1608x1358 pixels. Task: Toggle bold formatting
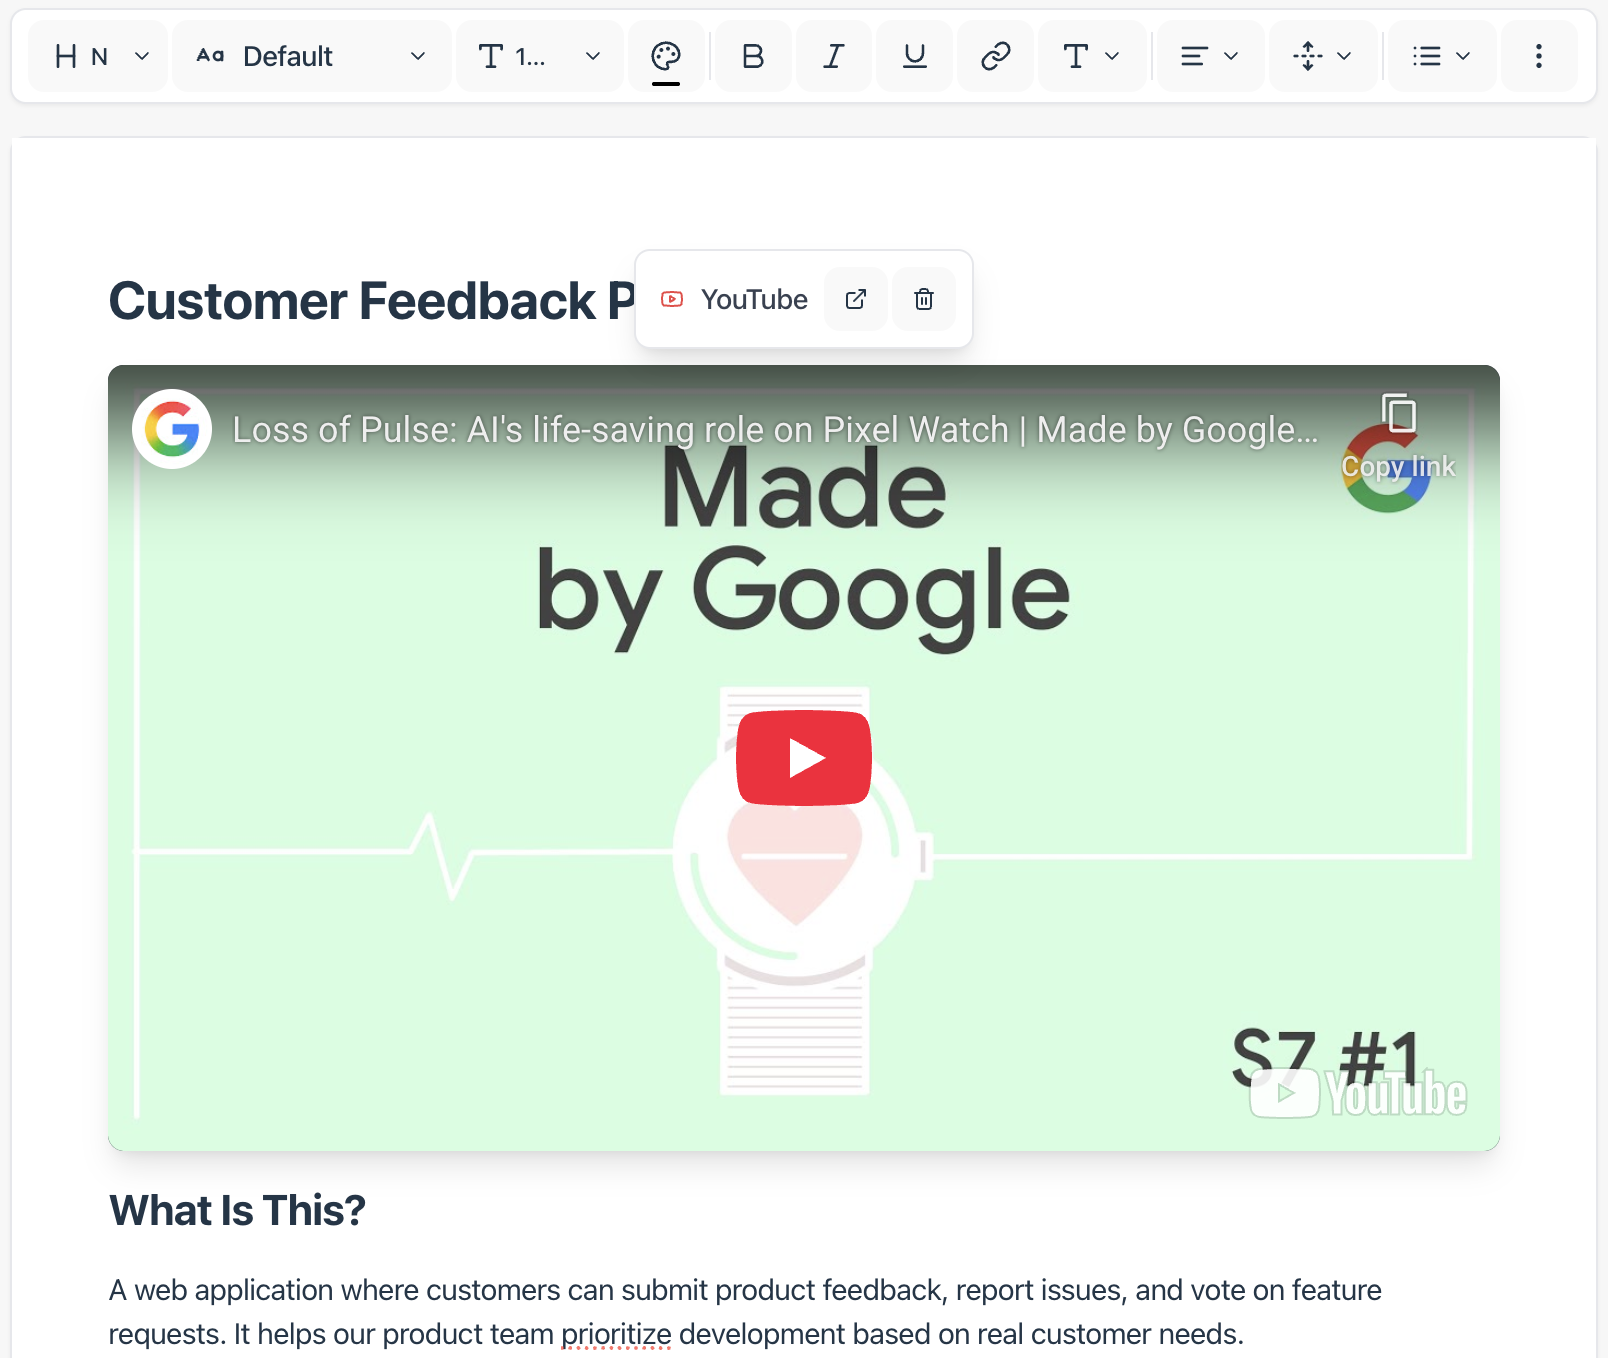pyautogui.click(x=753, y=57)
